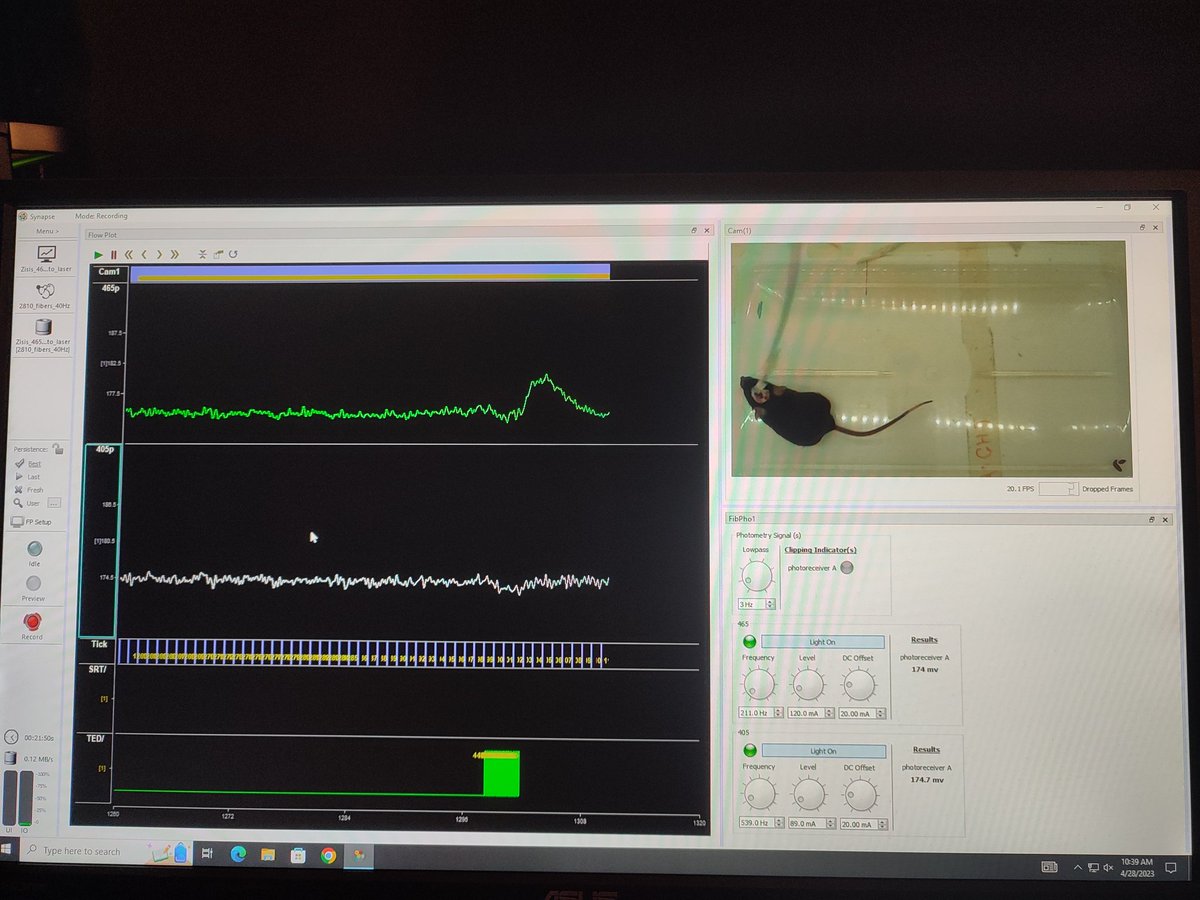Select the TED/ row label
Viewport: 1200px width, 900px height.
[x=98, y=738]
